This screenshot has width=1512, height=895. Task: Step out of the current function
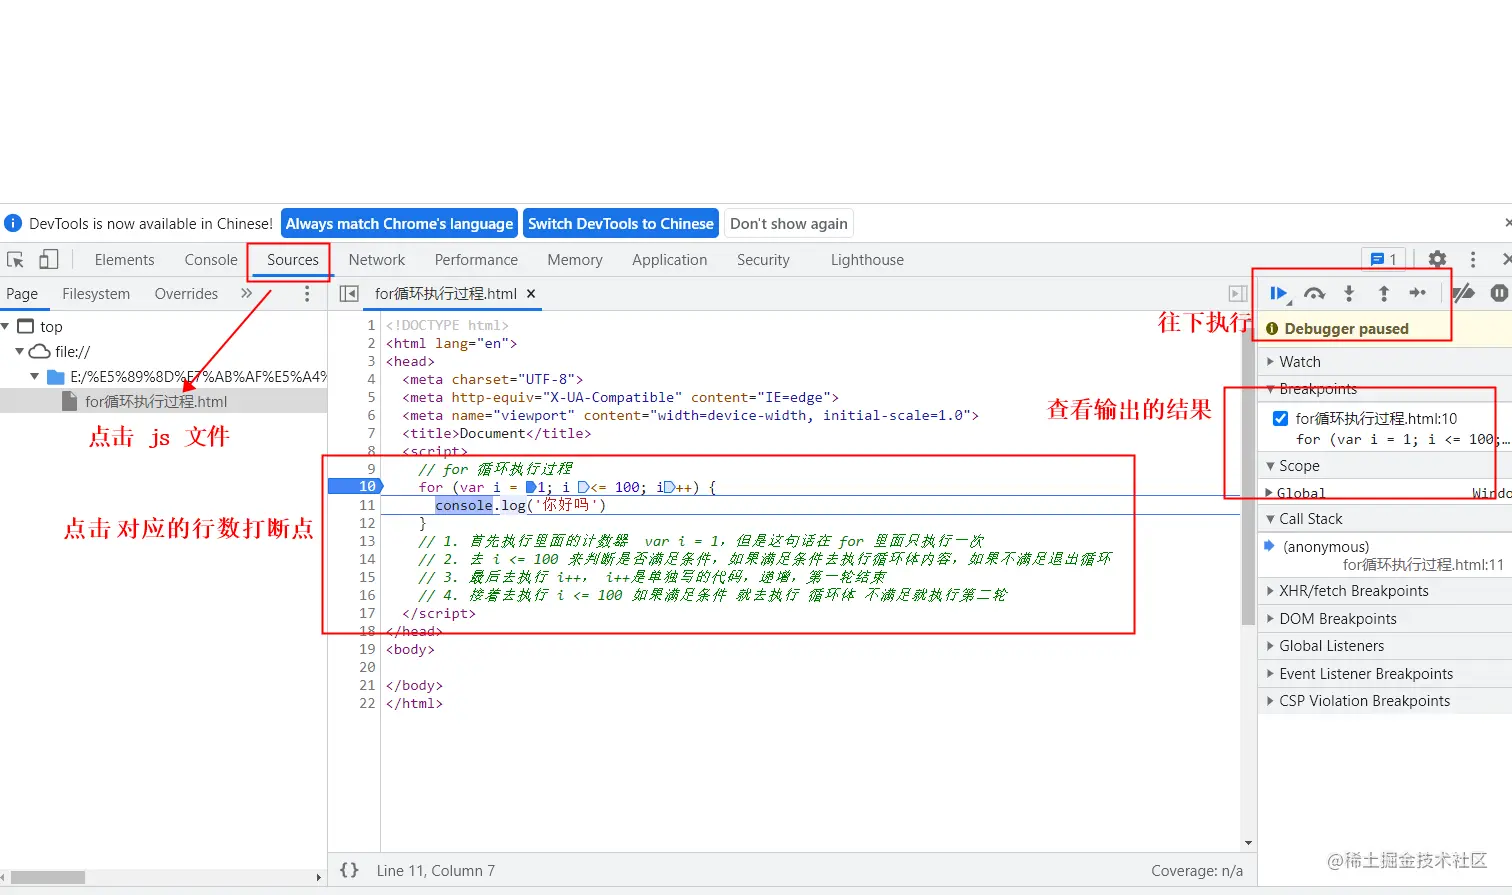pyautogui.click(x=1384, y=293)
